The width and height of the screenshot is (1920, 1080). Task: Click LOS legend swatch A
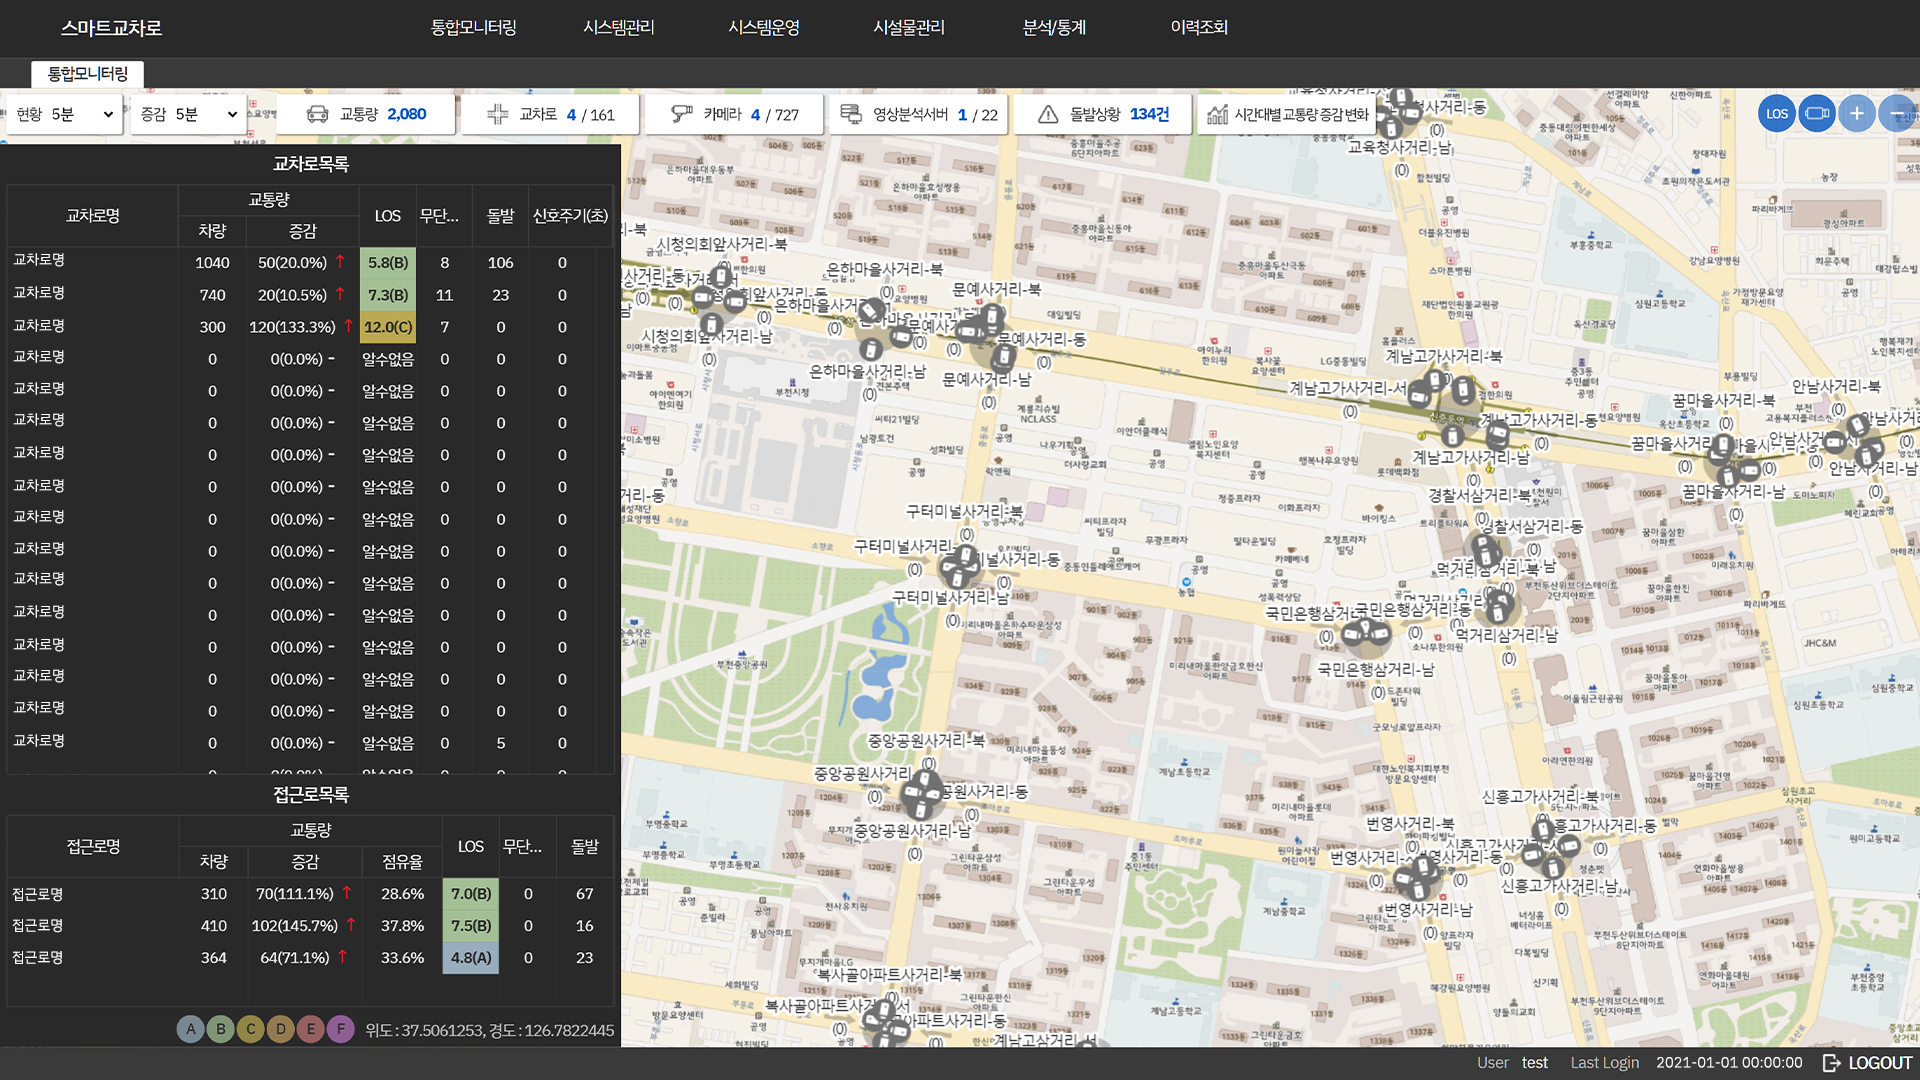point(191,1029)
